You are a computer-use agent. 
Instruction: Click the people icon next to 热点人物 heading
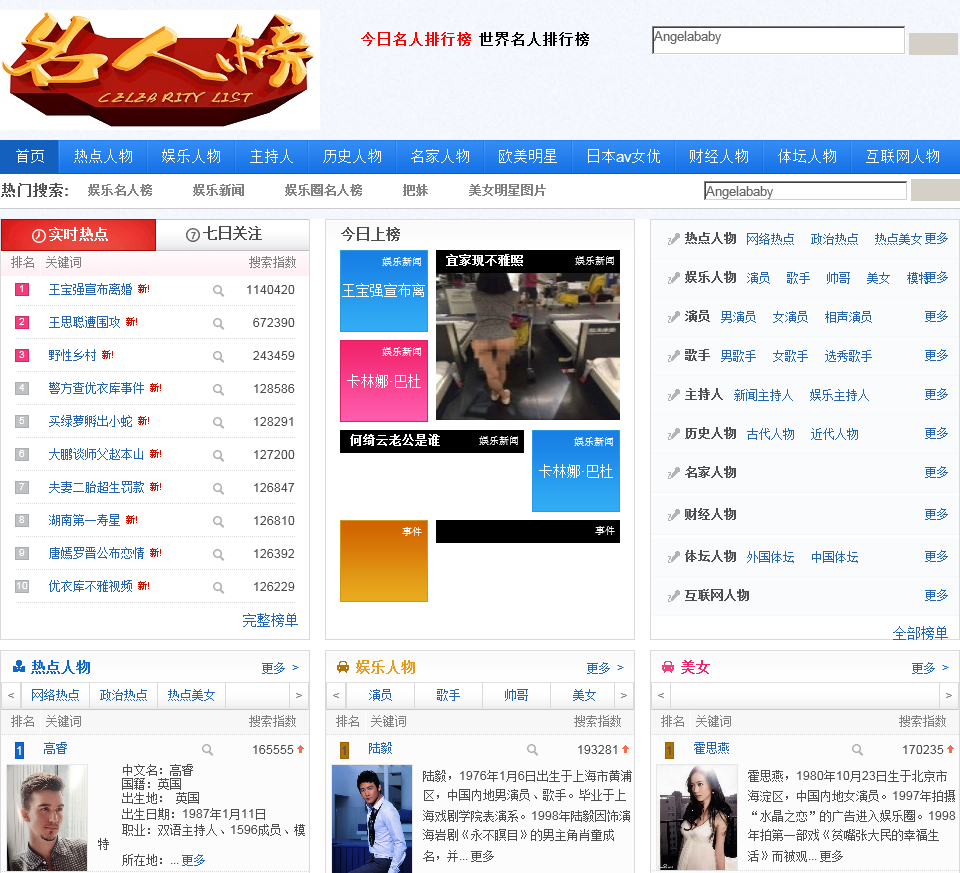(x=19, y=667)
